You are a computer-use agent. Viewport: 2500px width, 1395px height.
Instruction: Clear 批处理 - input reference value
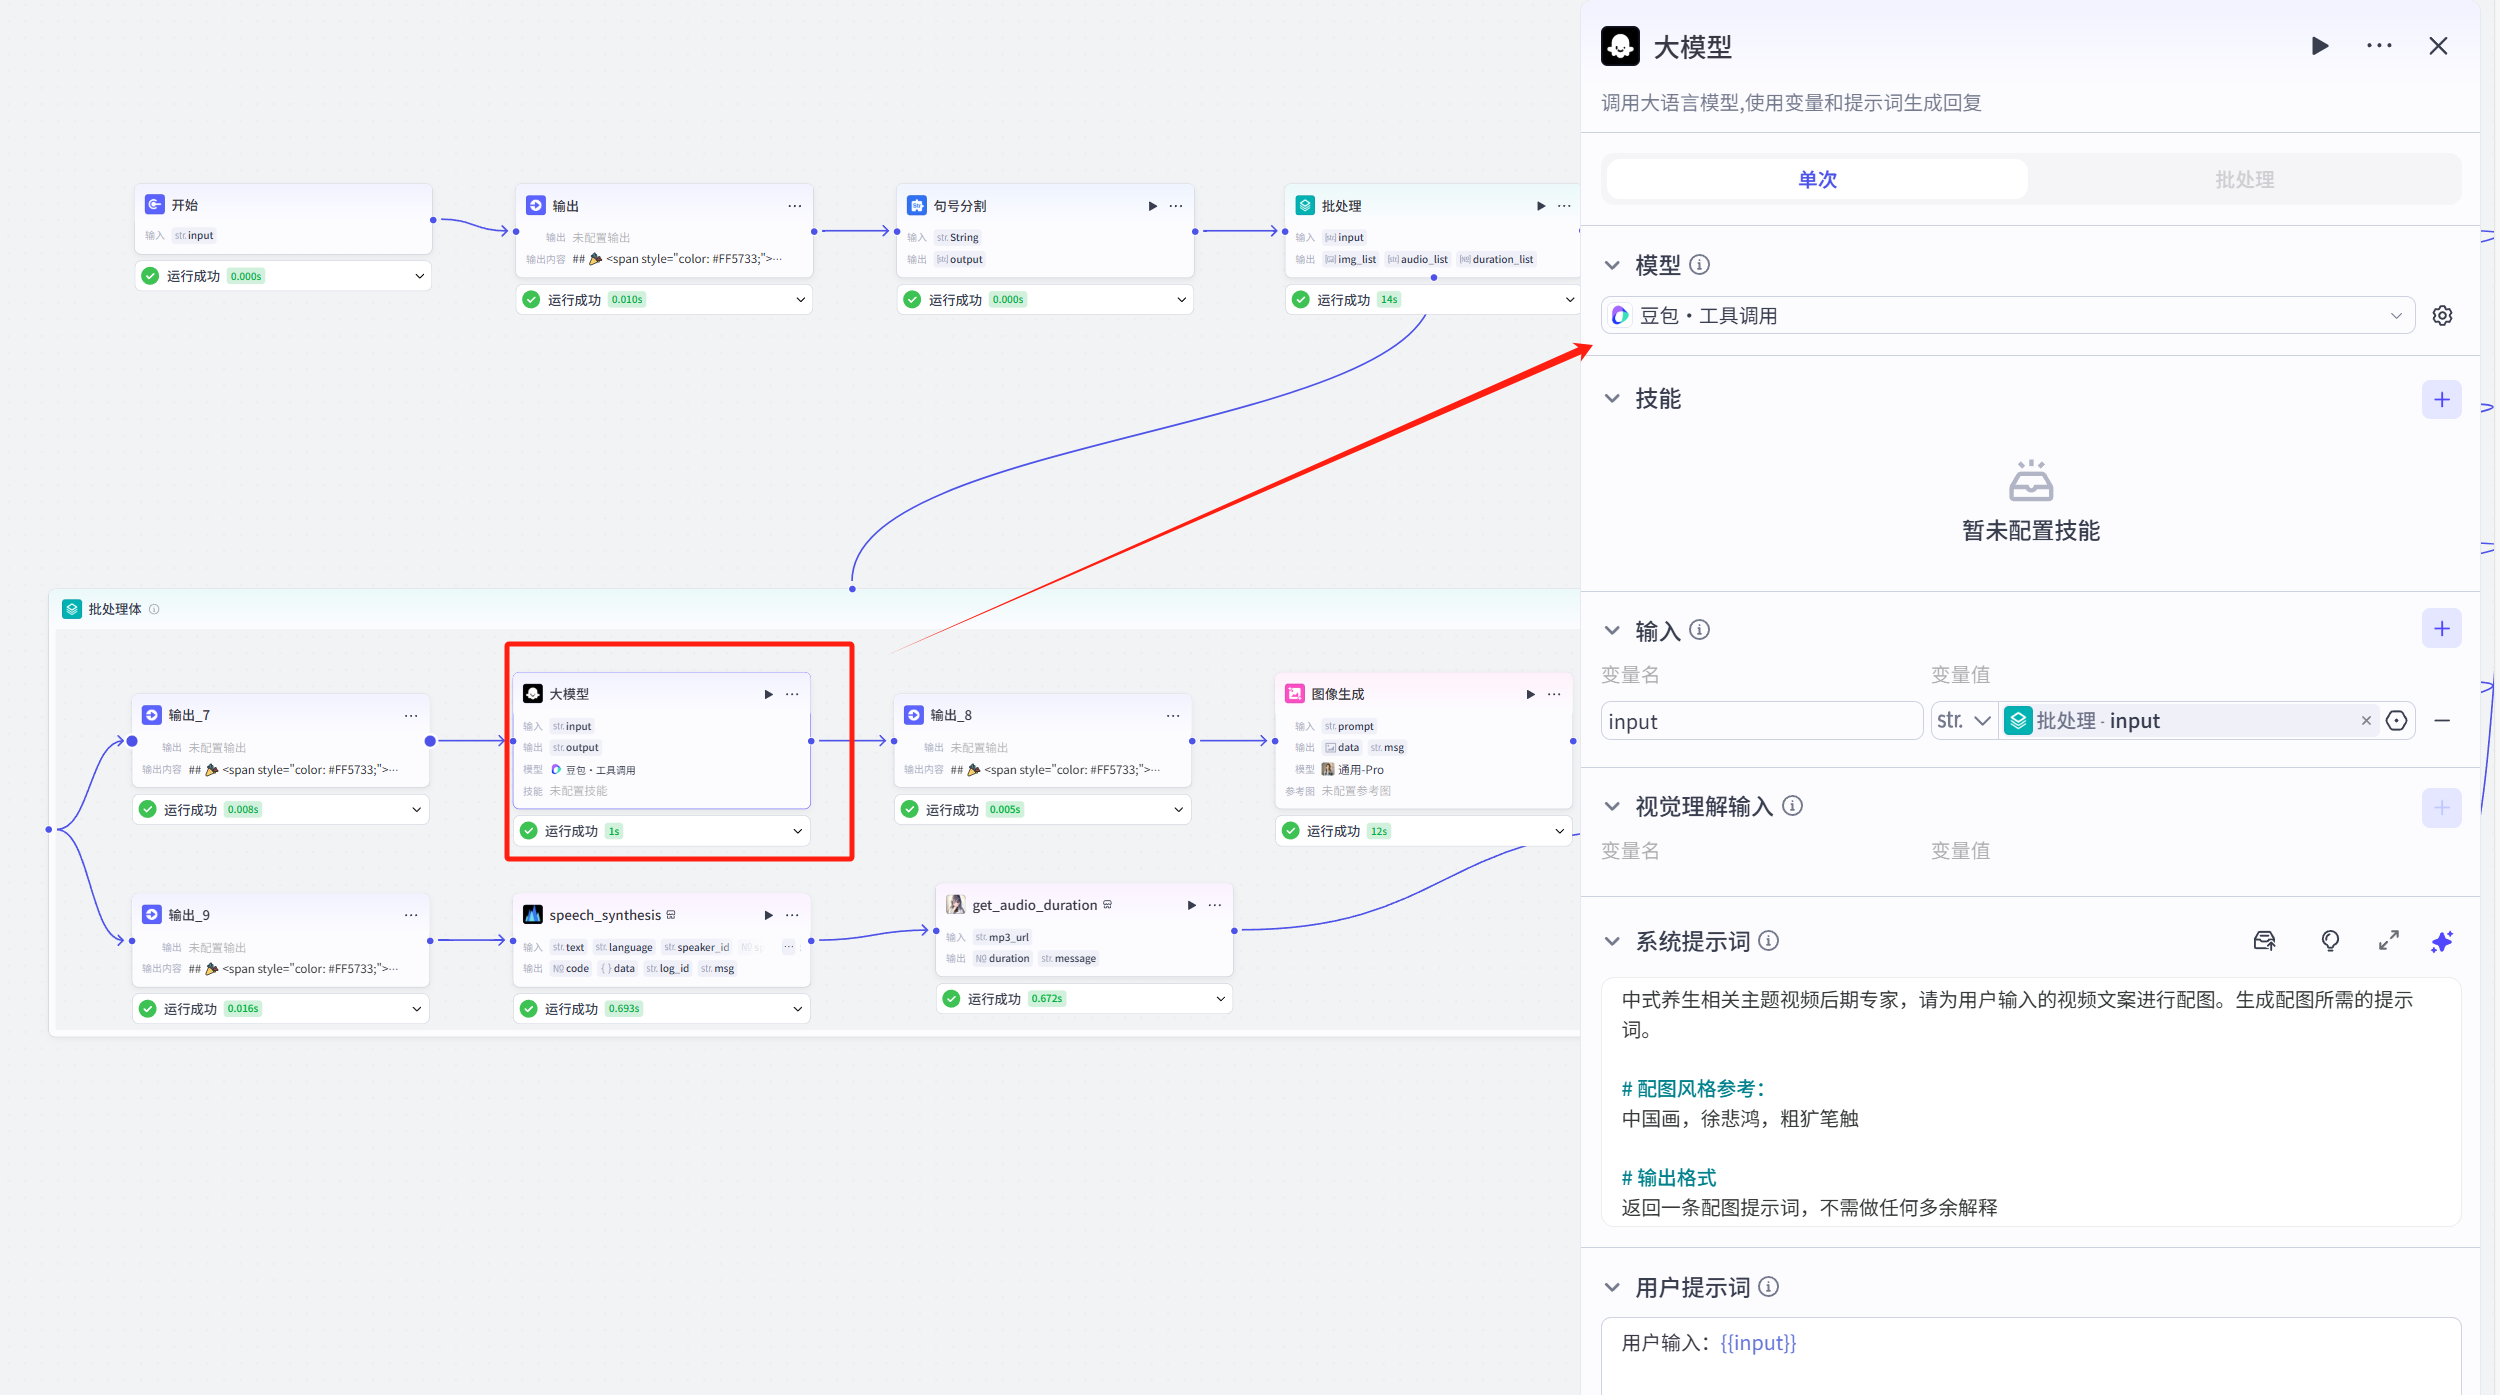(2366, 721)
